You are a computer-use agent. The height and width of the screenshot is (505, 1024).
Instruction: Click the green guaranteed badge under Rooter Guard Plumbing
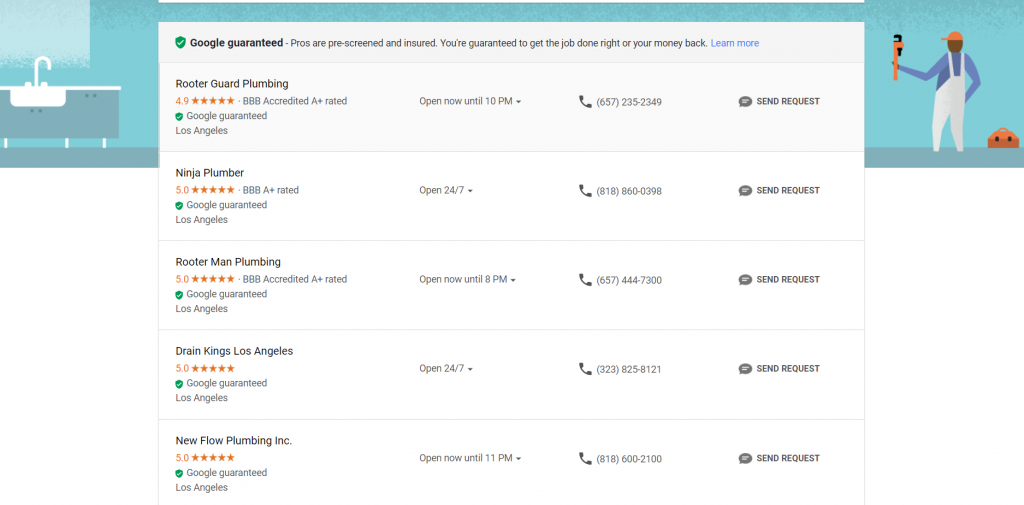[180, 116]
